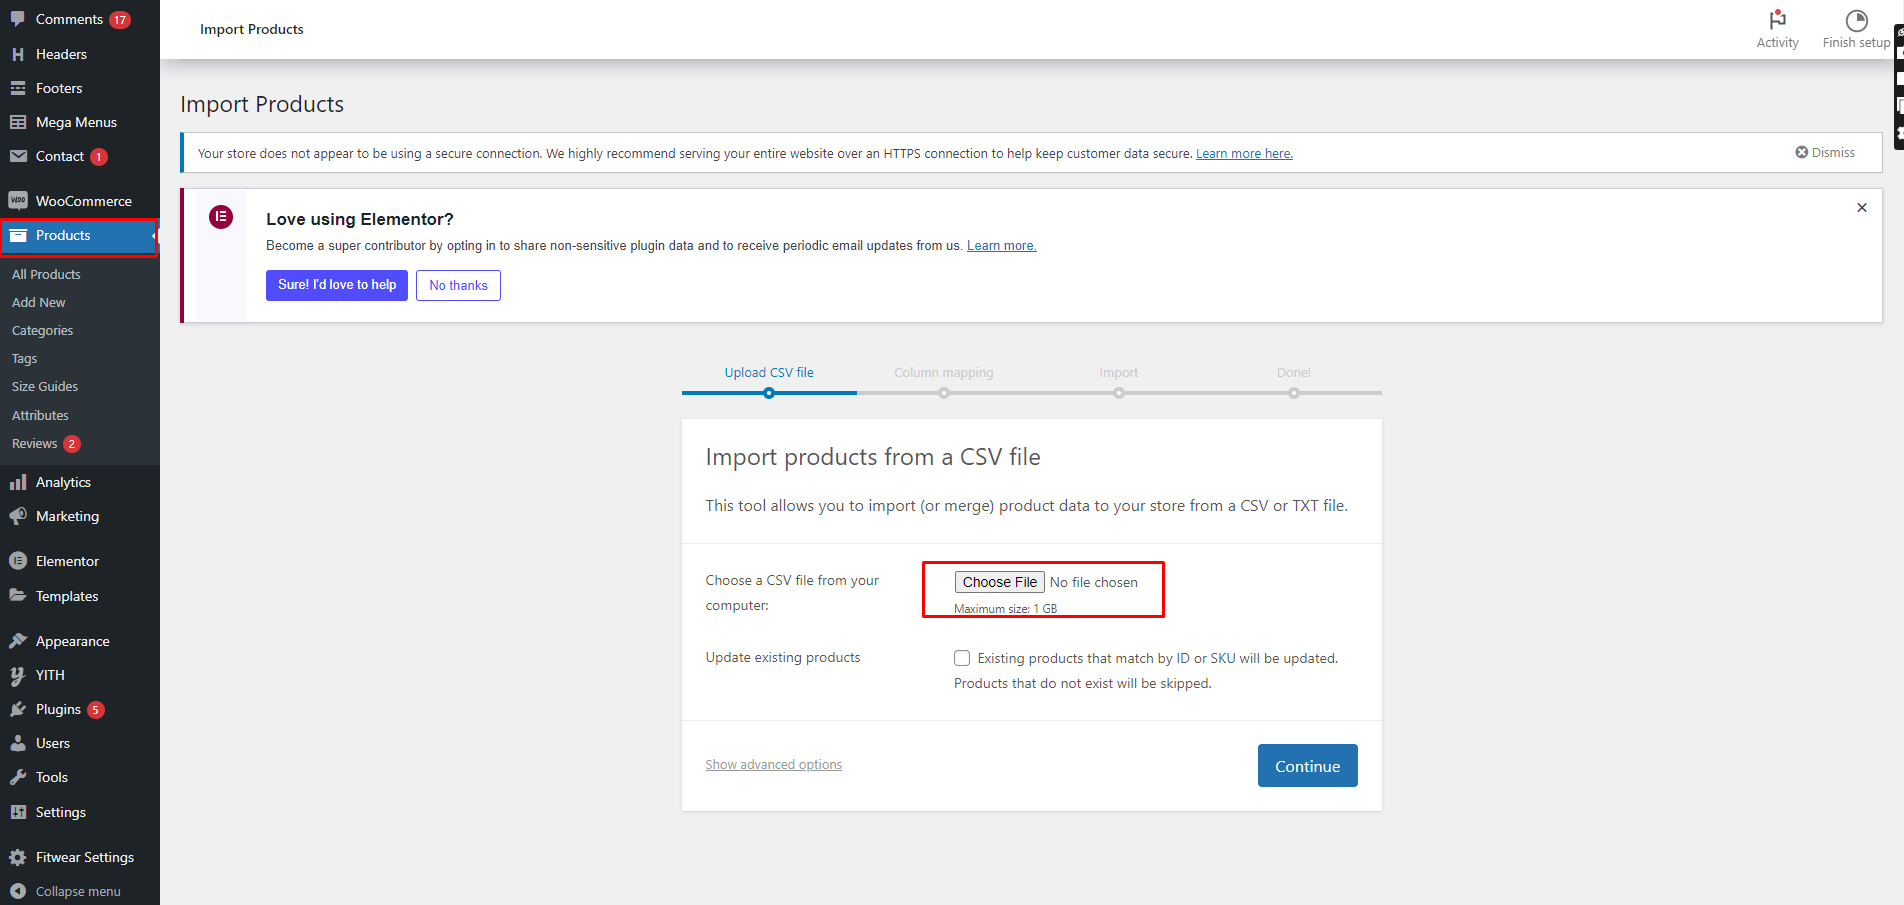Click the Elementor logo in notice
The height and width of the screenshot is (905, 1904).
click(x=221, y=217)
